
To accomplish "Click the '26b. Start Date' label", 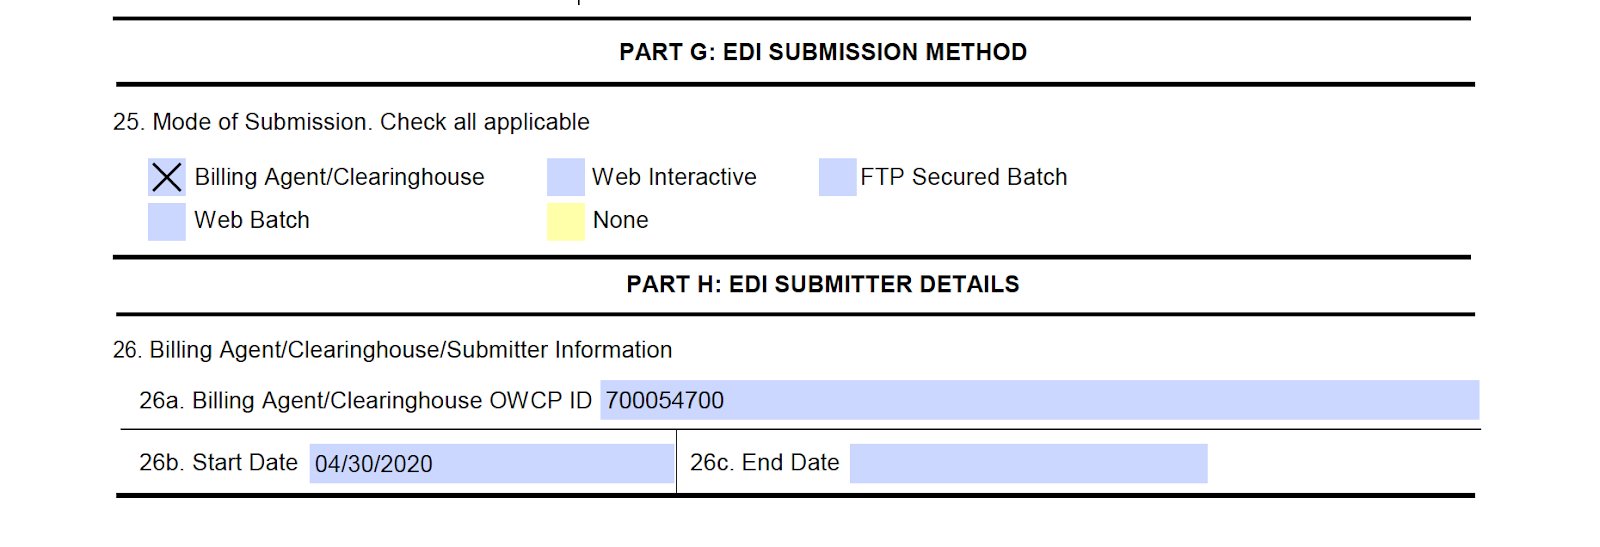I will tap(219, 462).
